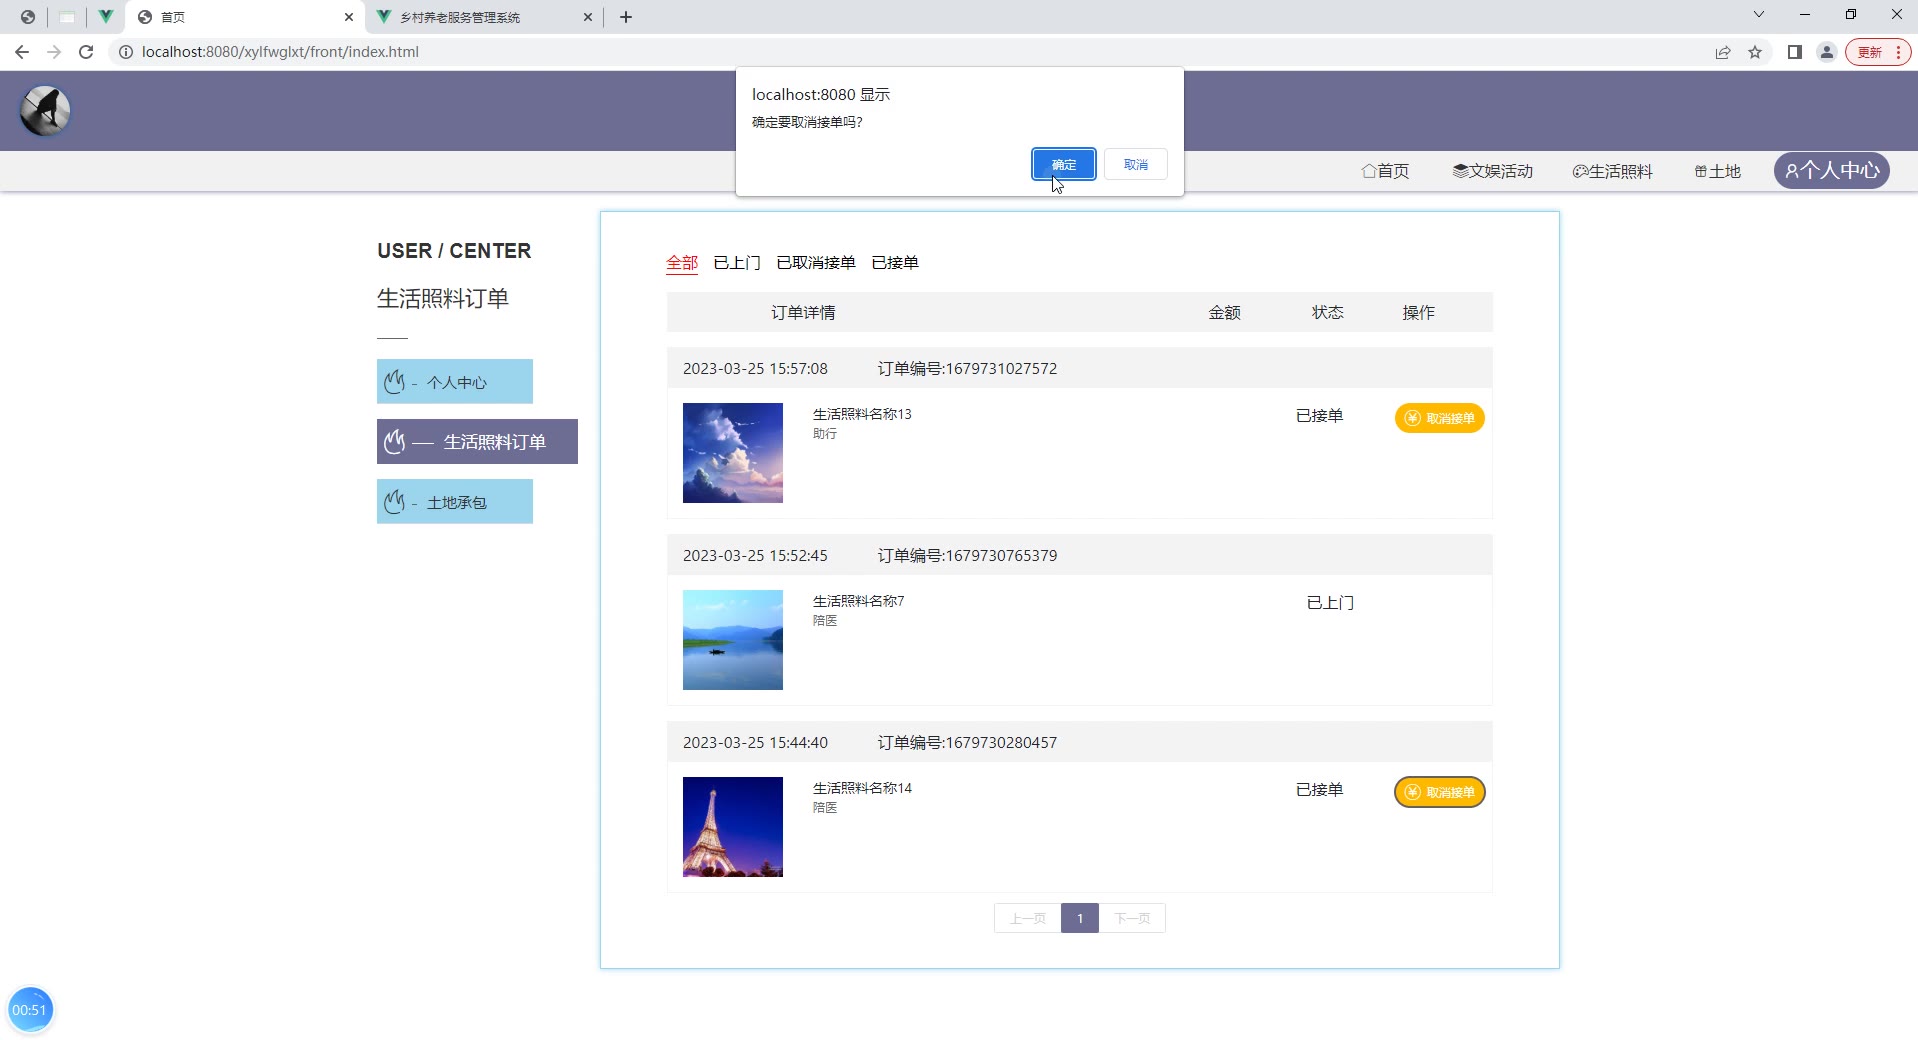This screenshot has height=1040, width=1918.
Task: Click the user profile avatar icon in toolbar
Action: point(1826,52)
